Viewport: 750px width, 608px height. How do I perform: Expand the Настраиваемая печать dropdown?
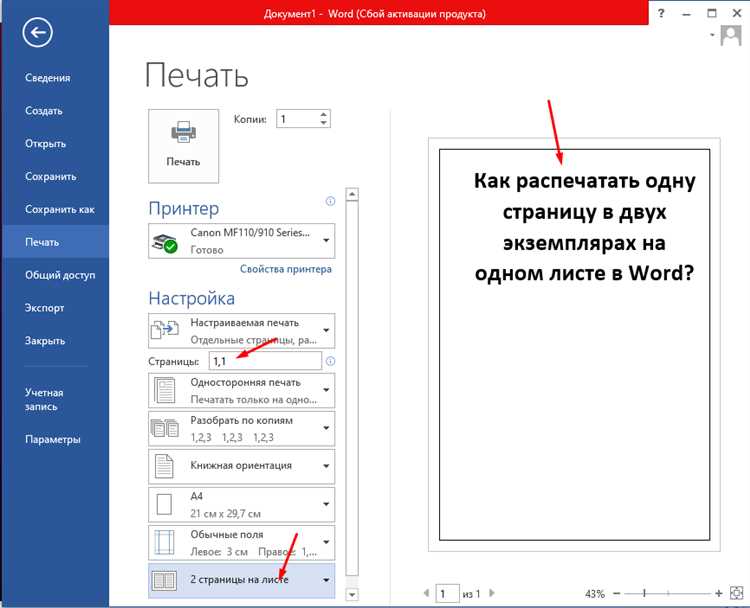click(x=326, y=331)
